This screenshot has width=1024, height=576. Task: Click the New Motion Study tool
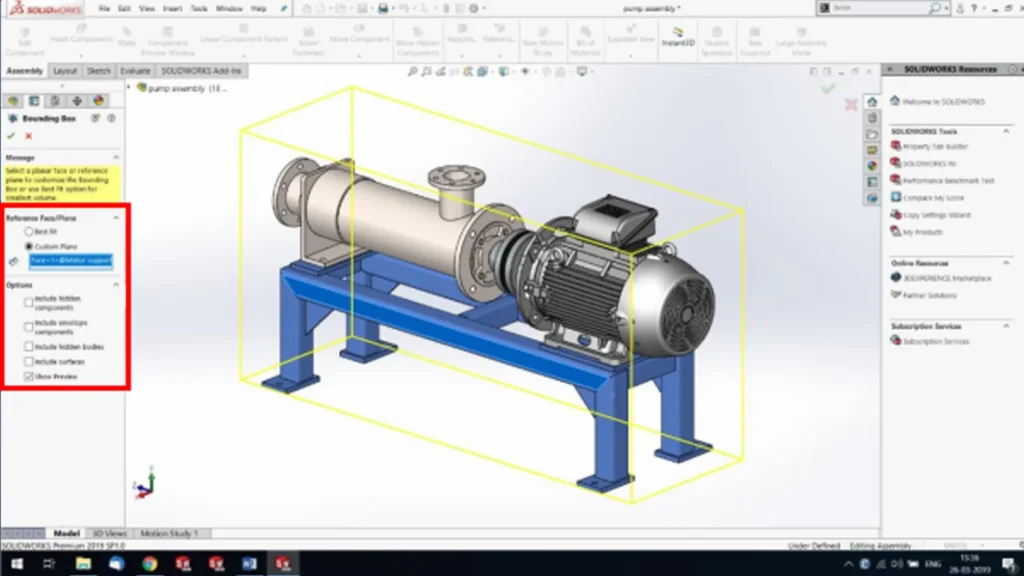click(543, 42)
